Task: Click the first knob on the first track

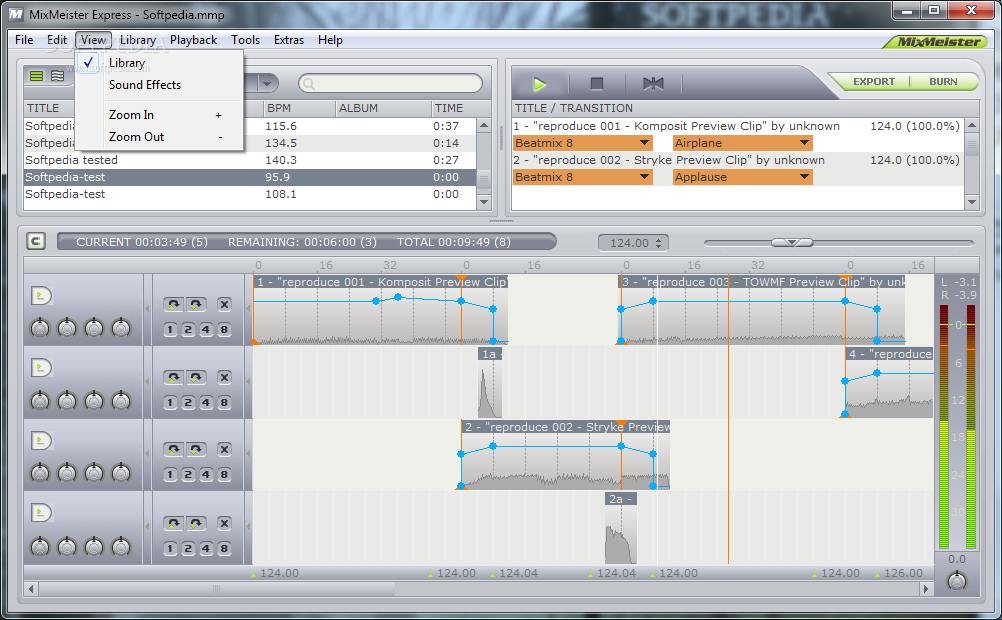Action: pyautogui.click(x=40, y=328)
